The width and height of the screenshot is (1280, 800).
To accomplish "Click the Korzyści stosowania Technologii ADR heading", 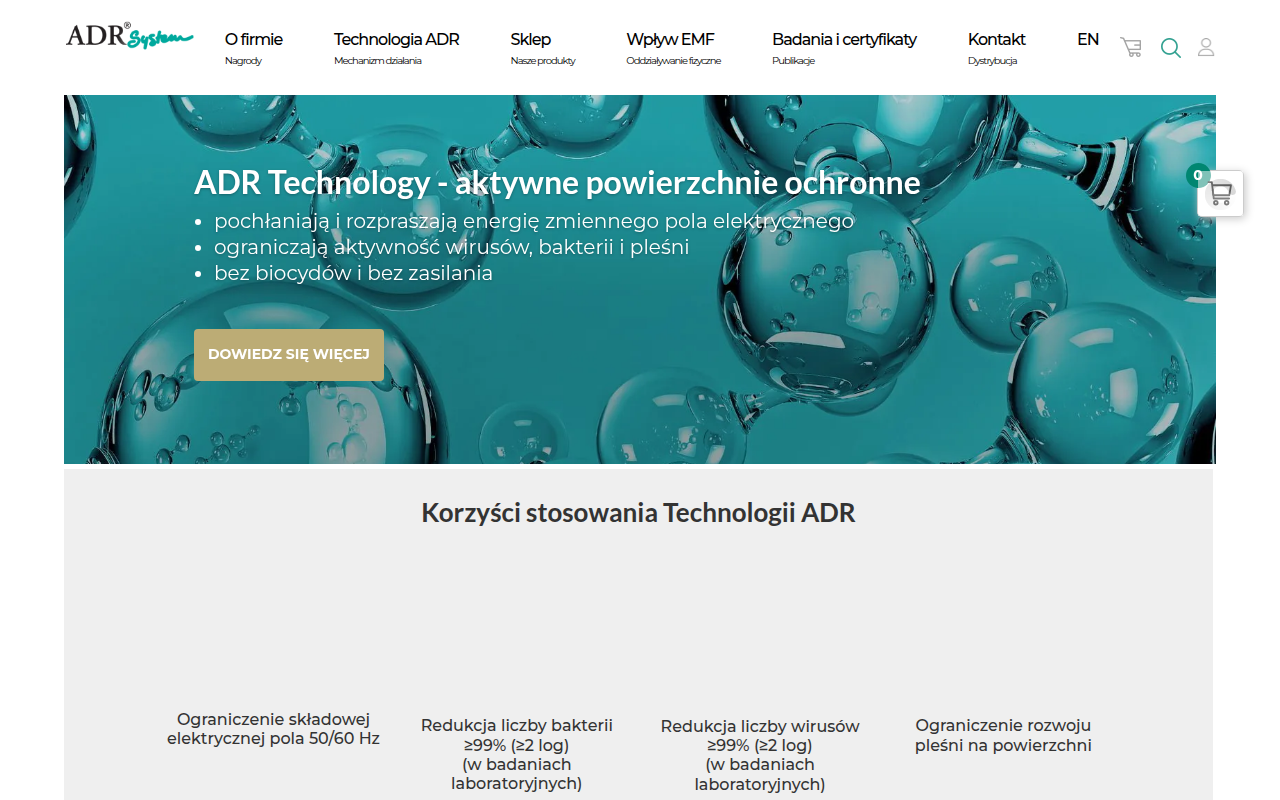I will [638, 513].
